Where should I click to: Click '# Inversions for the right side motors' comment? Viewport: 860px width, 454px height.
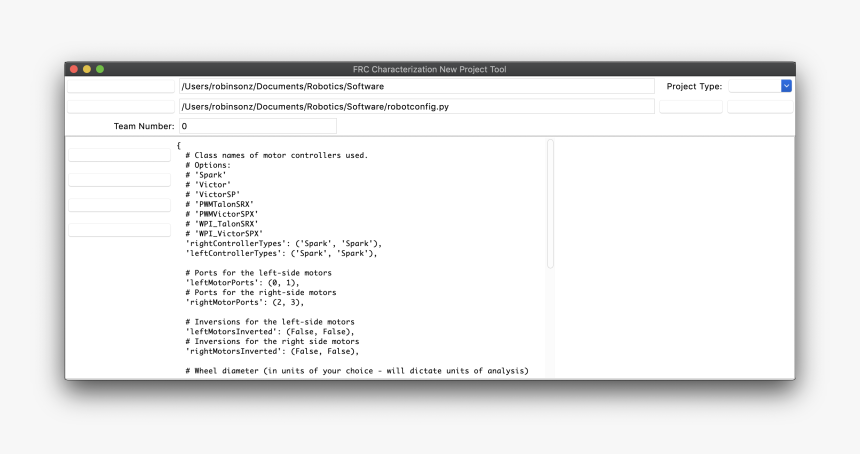(x=272, y=342)
